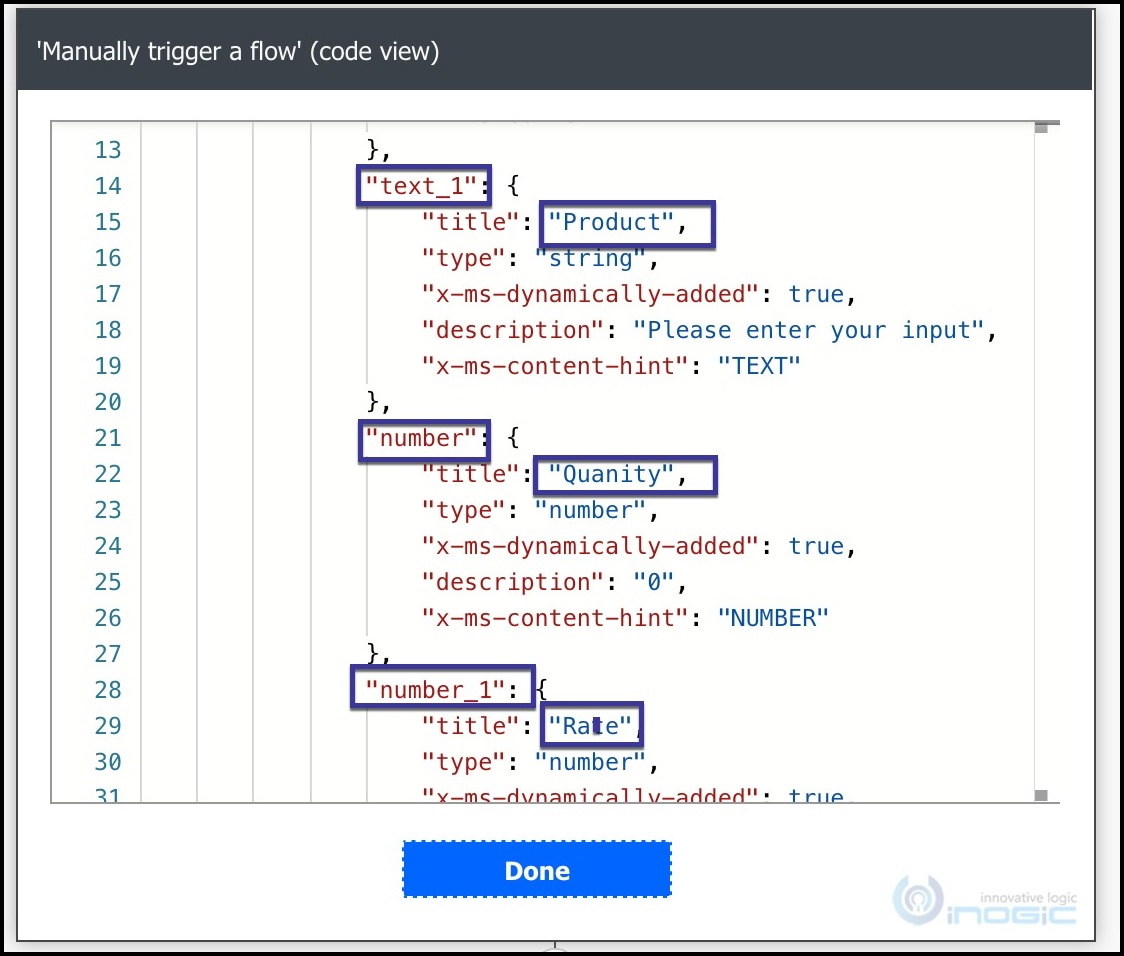Image resolution: width=1124 pixels, height=956 pixels.
Task: Click line number 14 in the gutter
Action: coord(108,185)
